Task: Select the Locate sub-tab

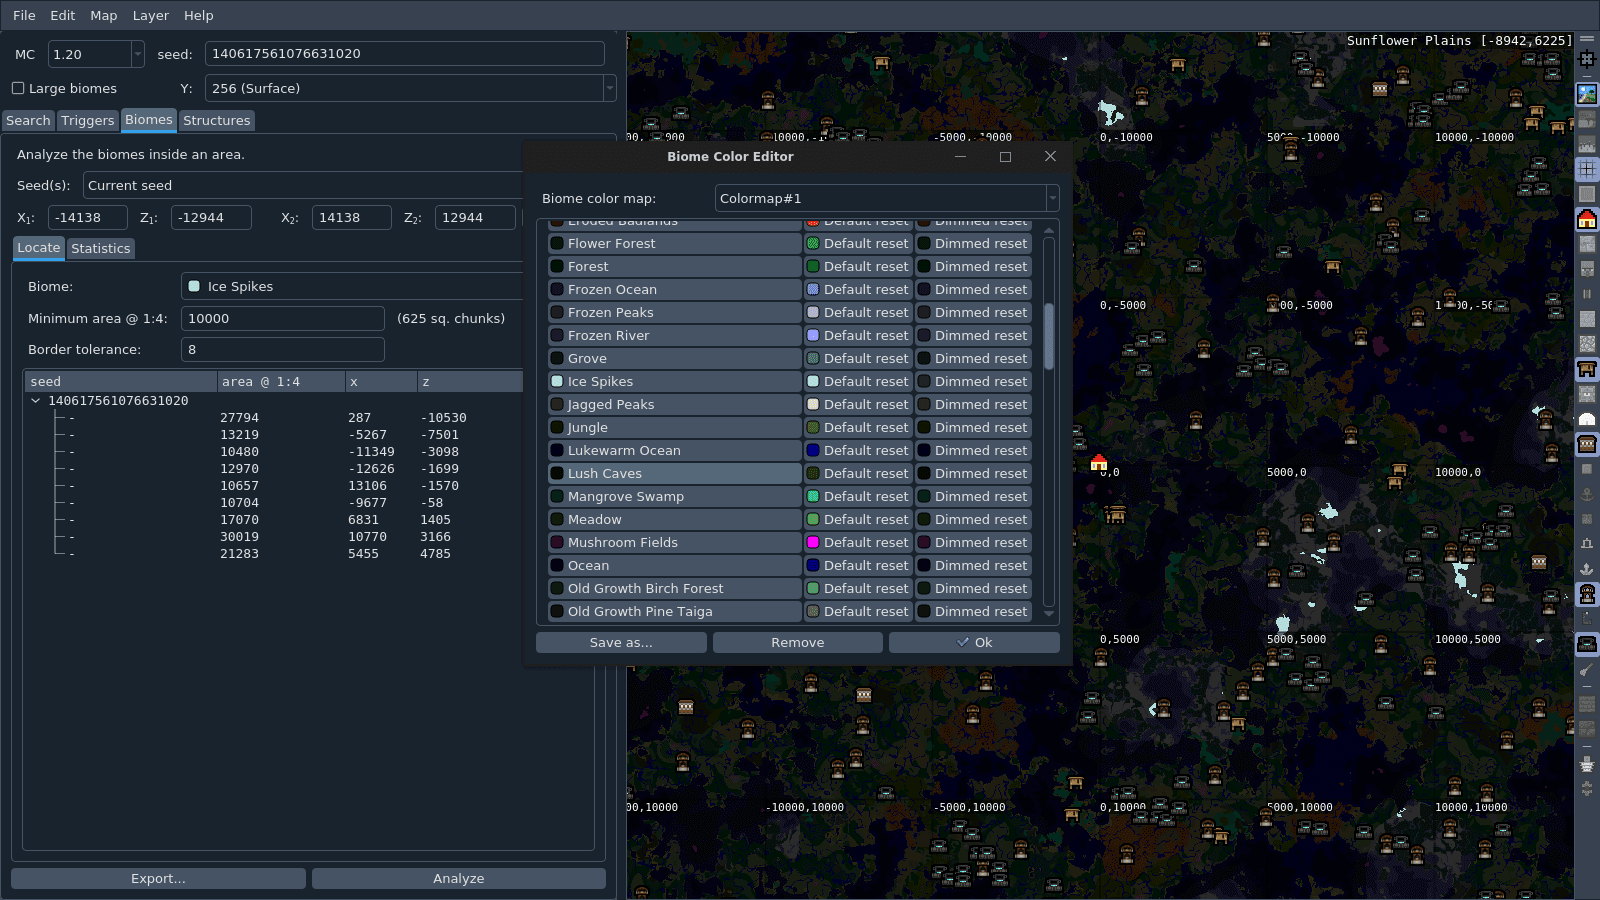Action: (39, 247)
